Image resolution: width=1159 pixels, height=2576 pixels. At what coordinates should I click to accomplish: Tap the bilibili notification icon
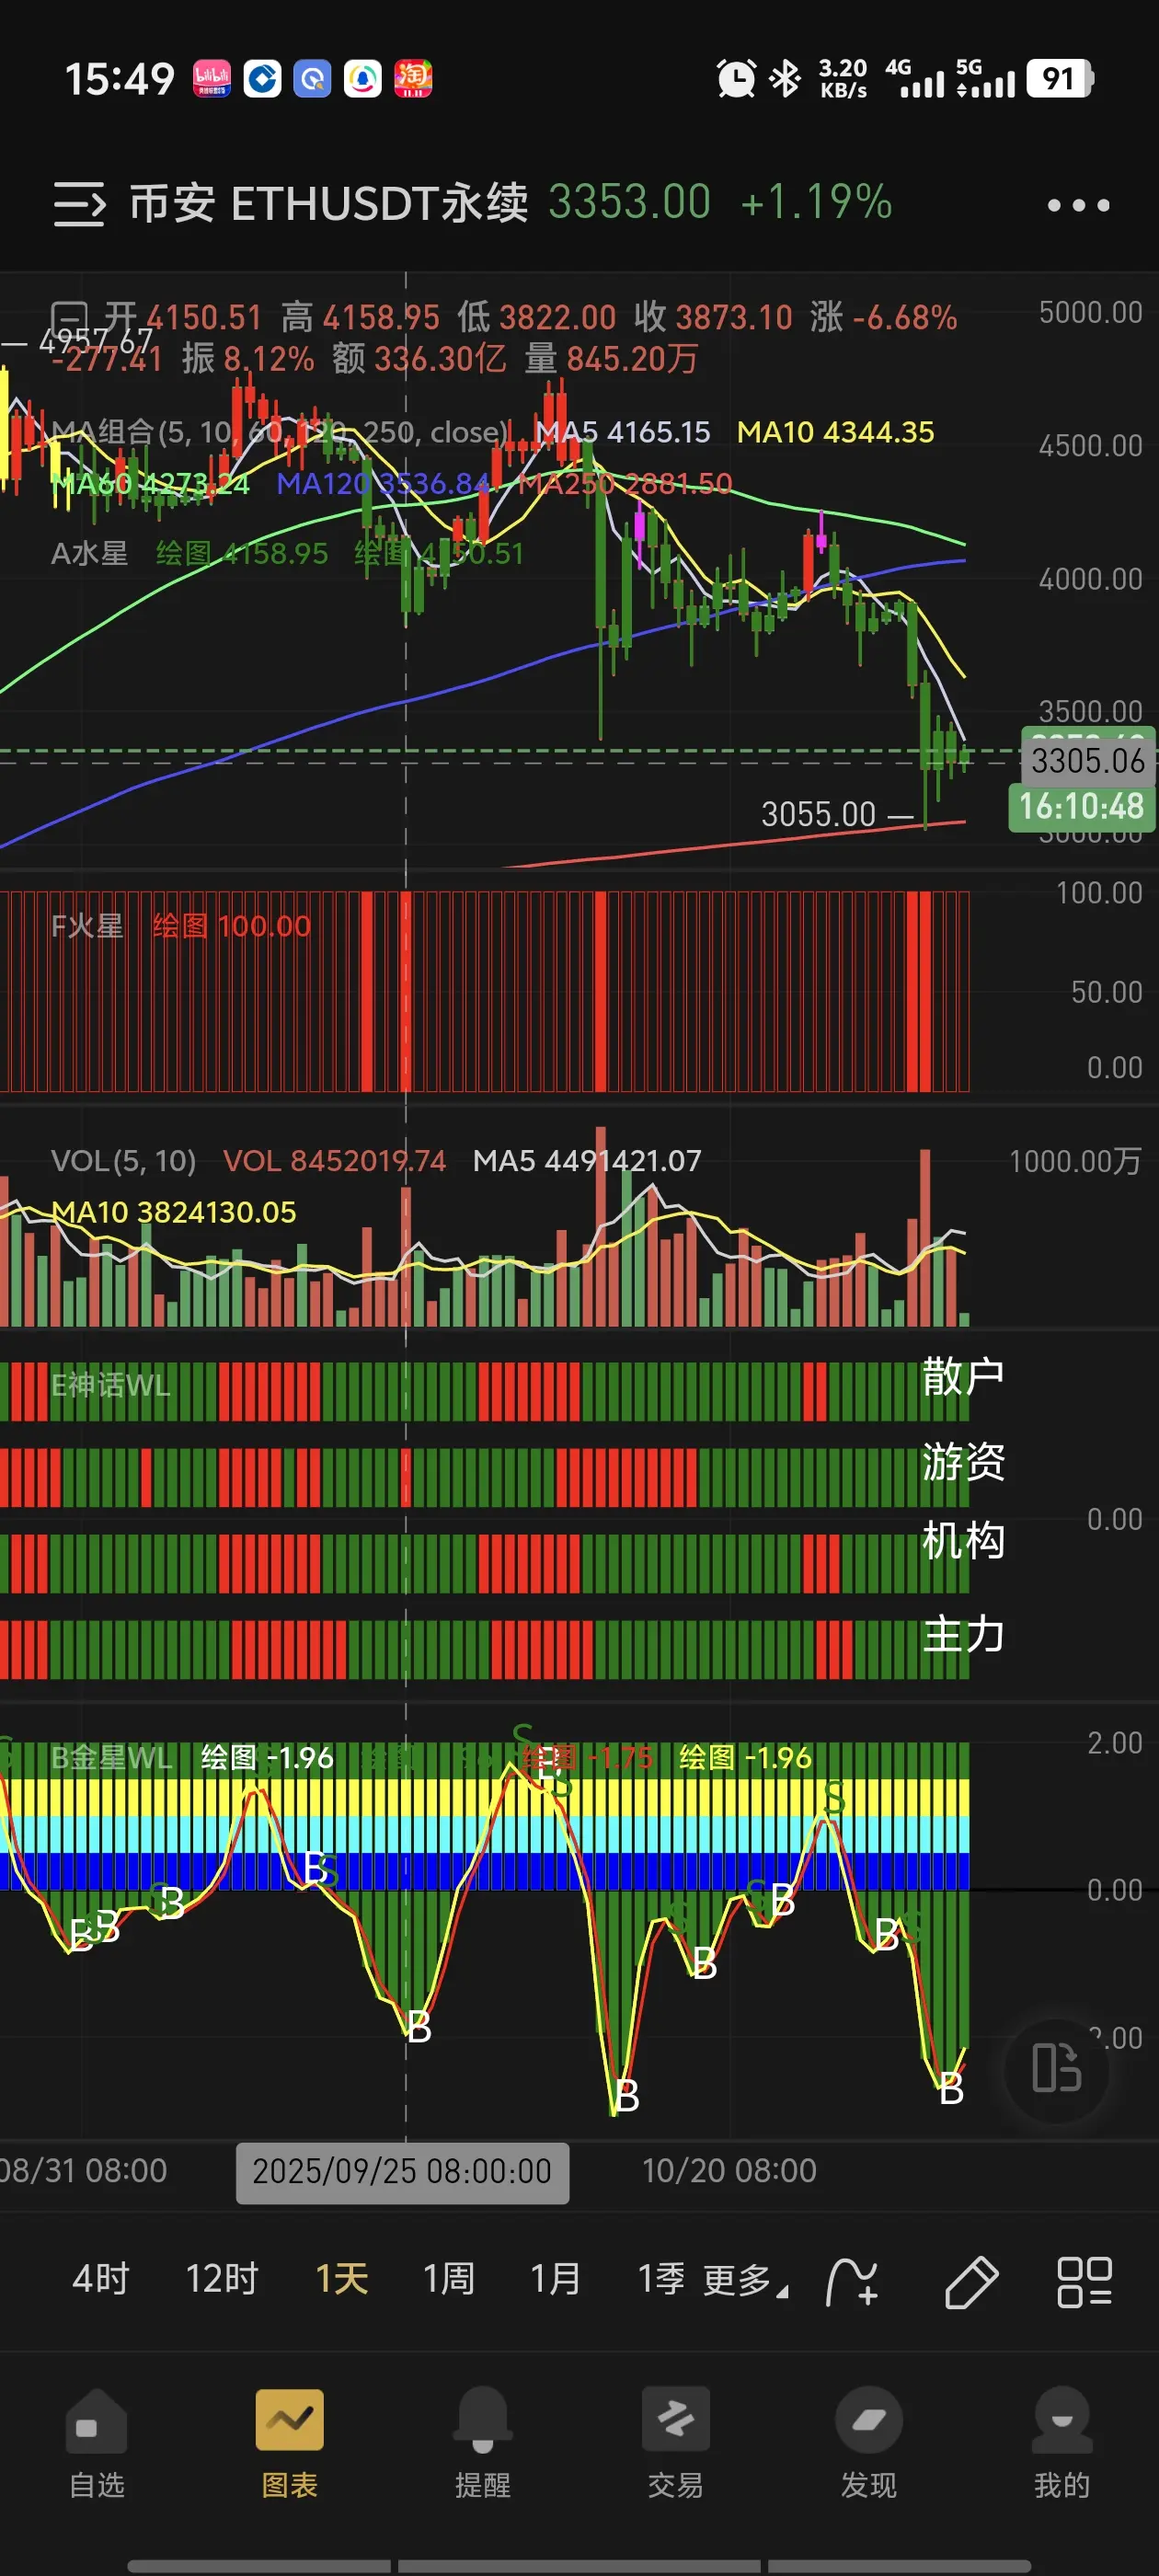[212, 78]
